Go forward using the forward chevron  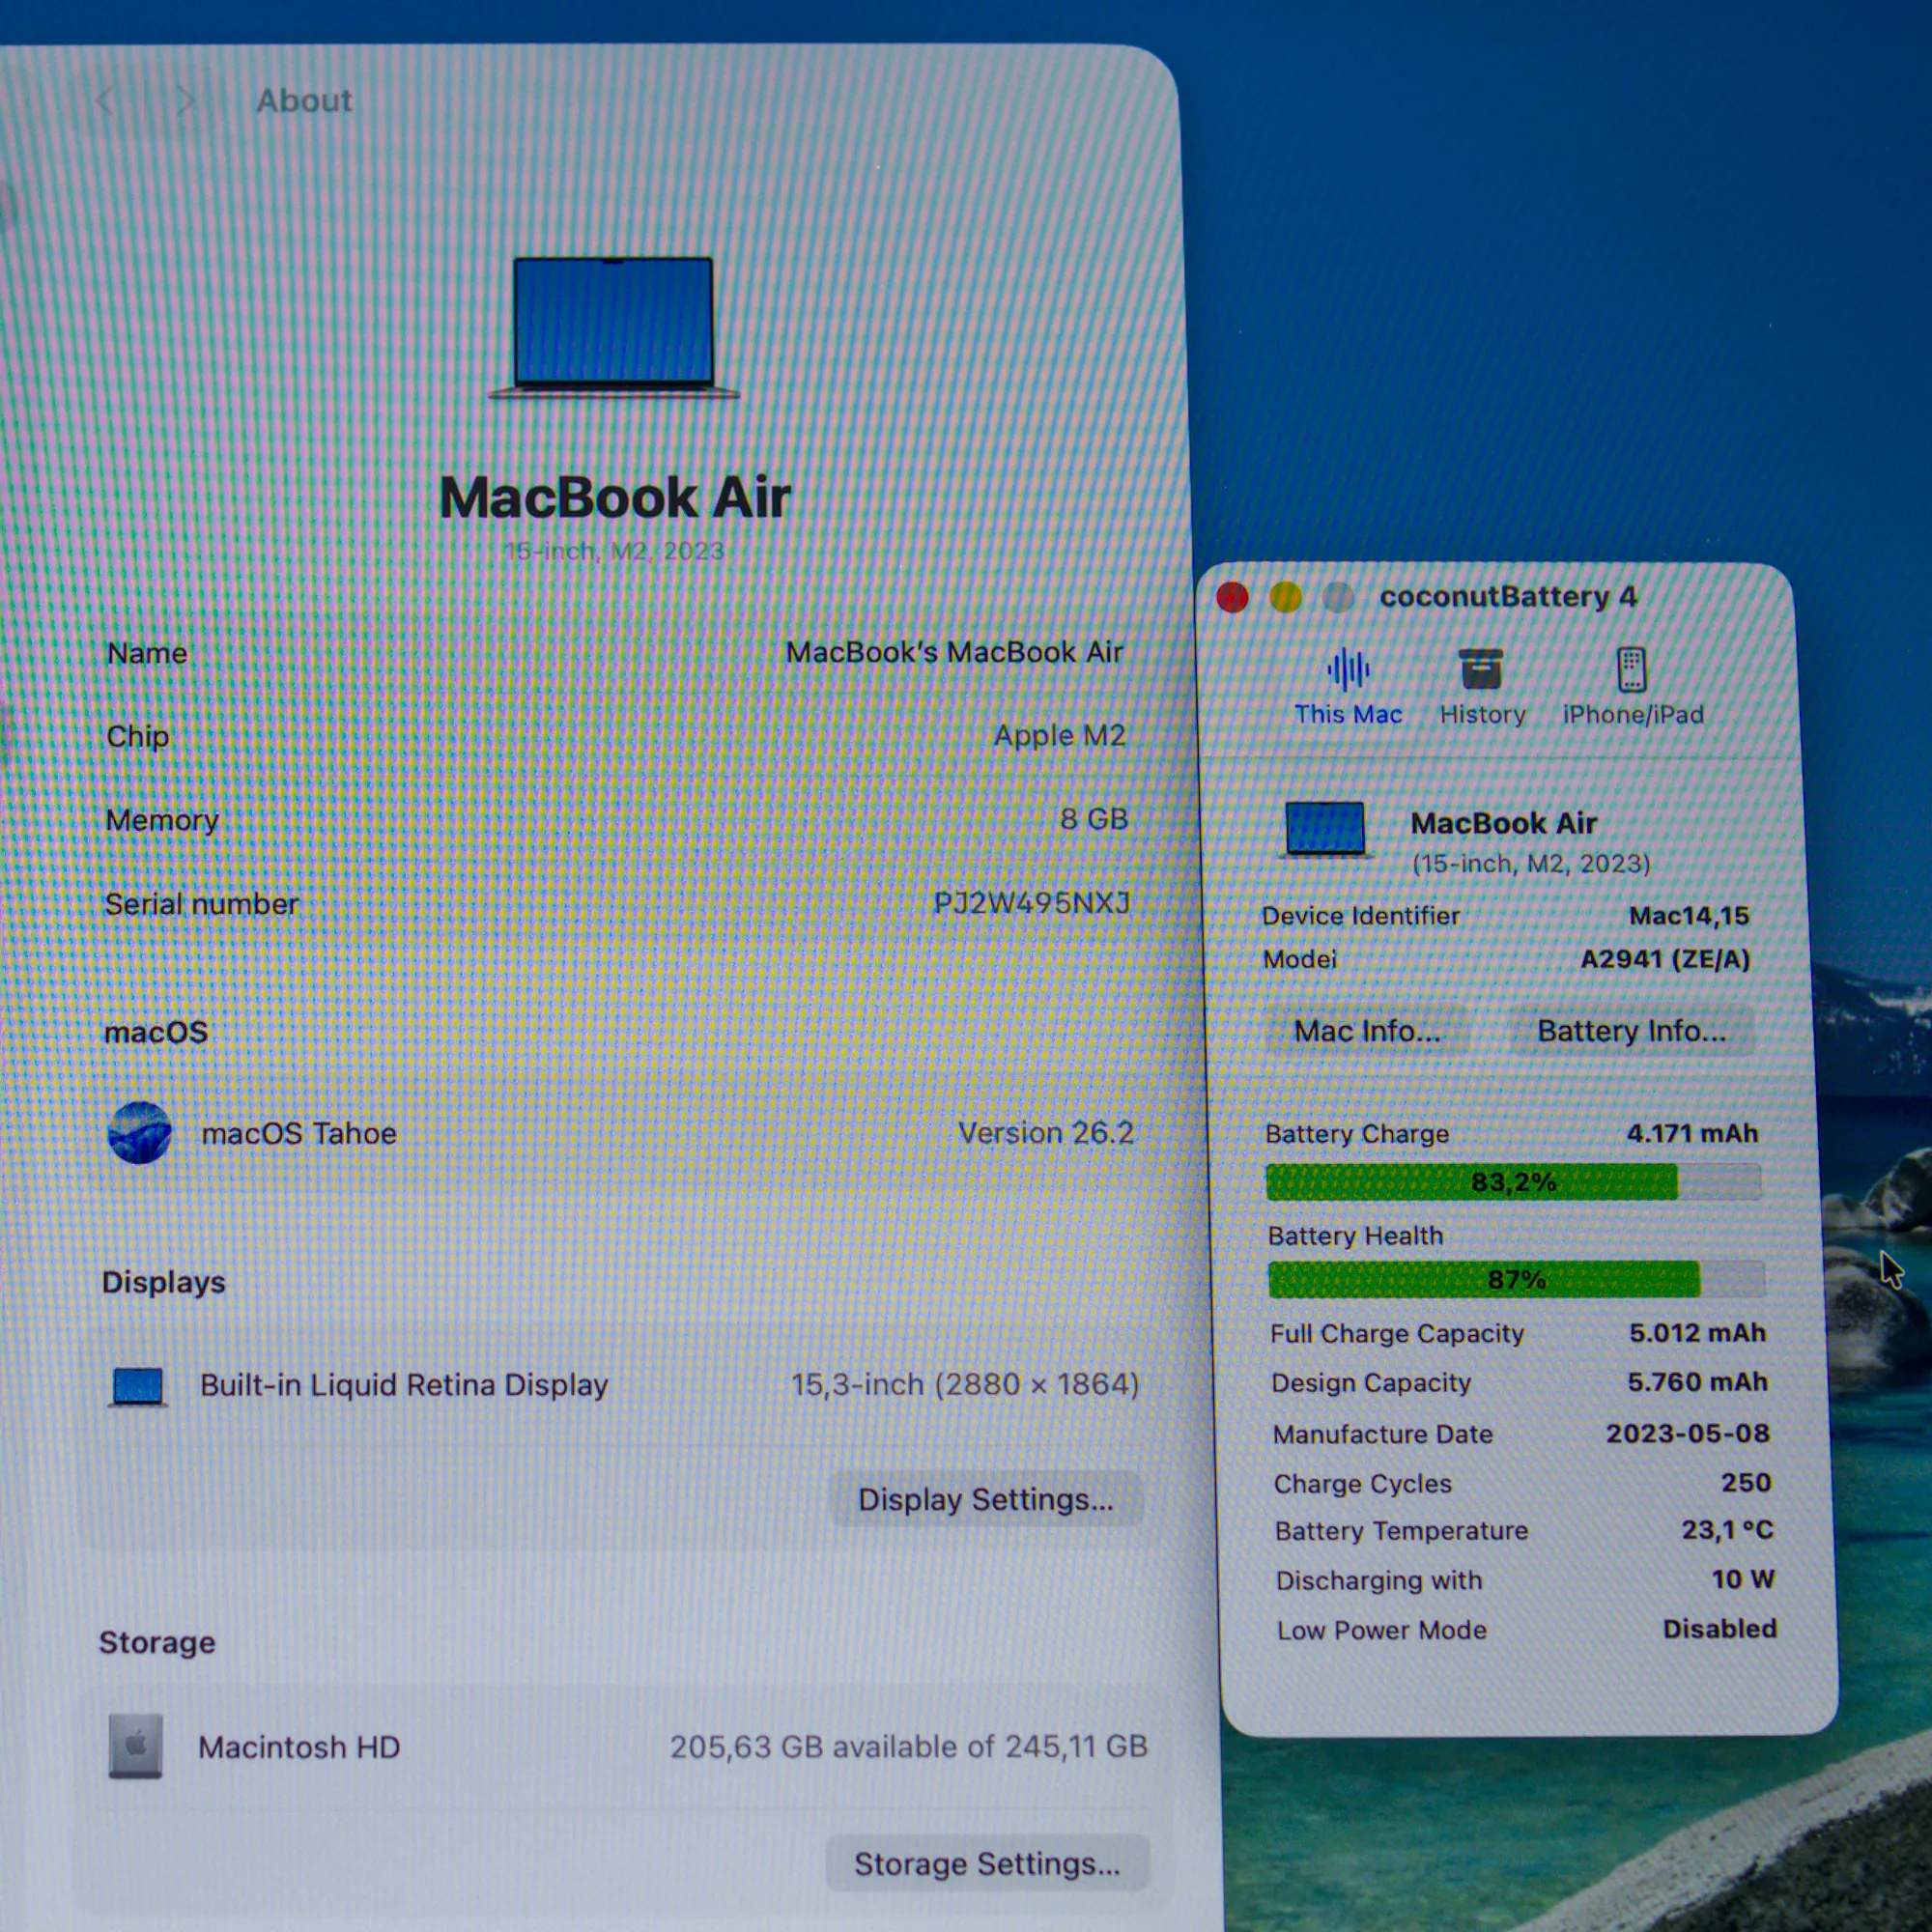(185, 100)
